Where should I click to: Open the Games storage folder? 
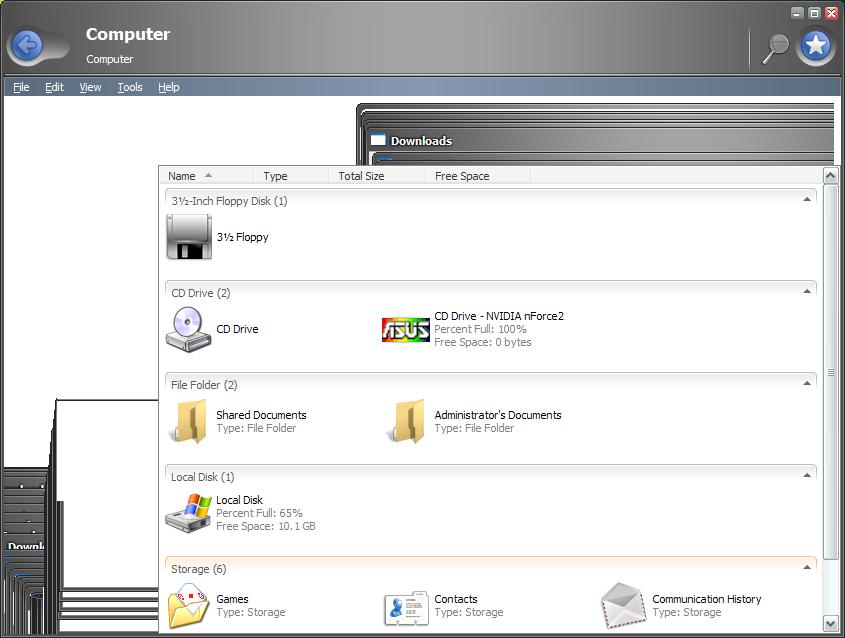[188, 606]
